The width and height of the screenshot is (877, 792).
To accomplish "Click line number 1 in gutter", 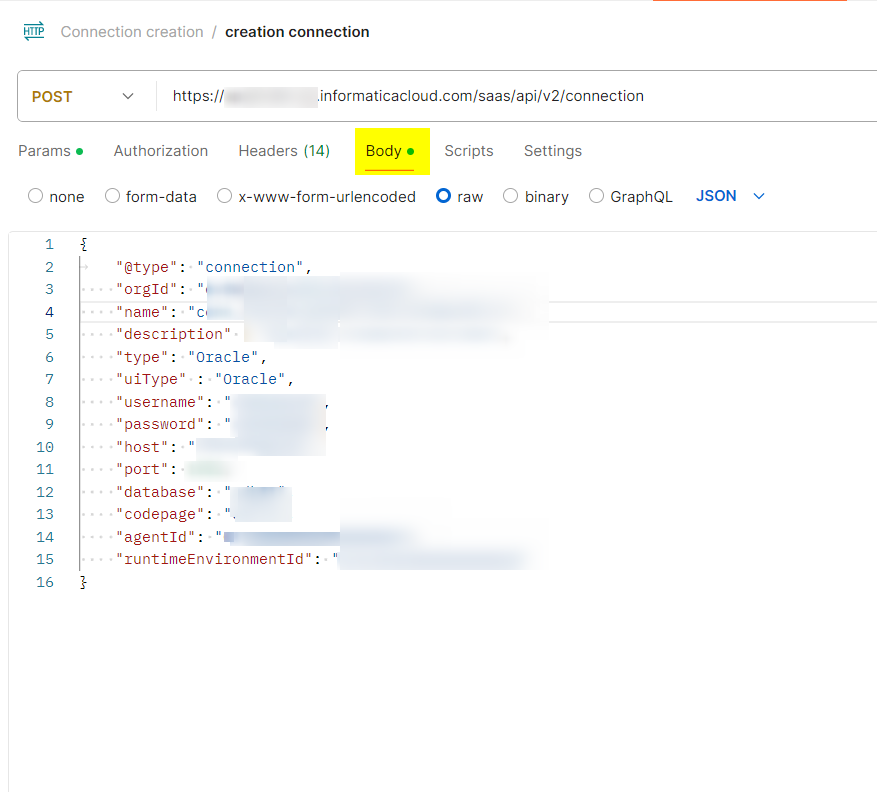I will coord(49,244).
